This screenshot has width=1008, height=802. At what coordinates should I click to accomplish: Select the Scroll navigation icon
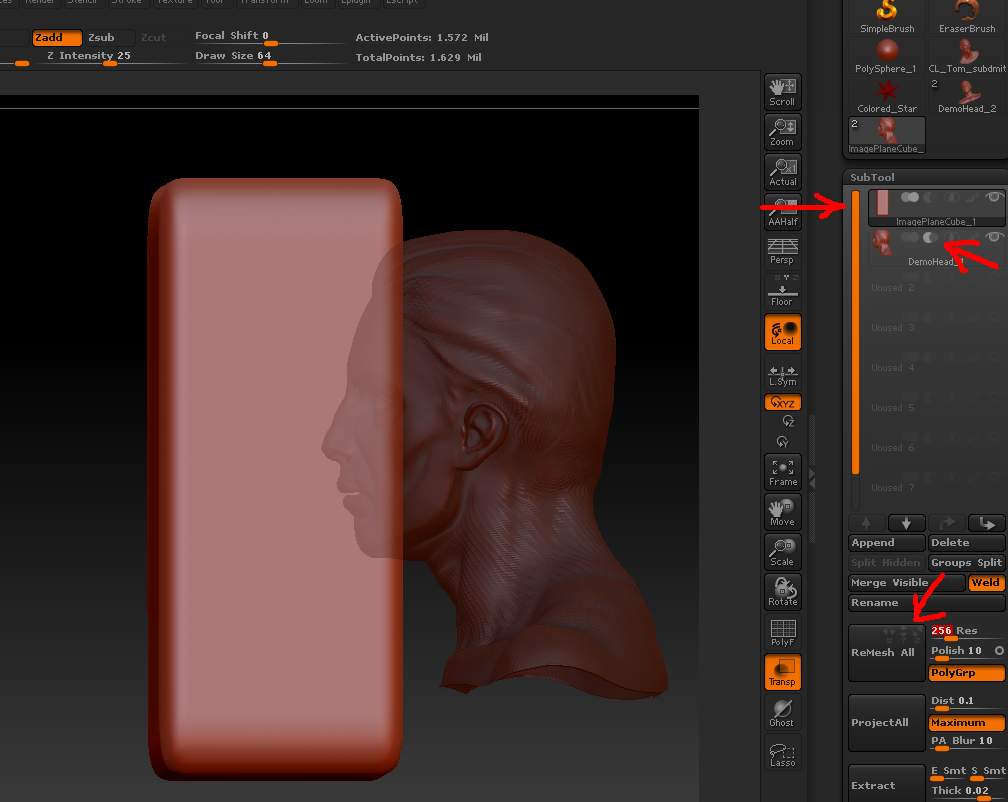pyautogui.click(x=782, y=91)
